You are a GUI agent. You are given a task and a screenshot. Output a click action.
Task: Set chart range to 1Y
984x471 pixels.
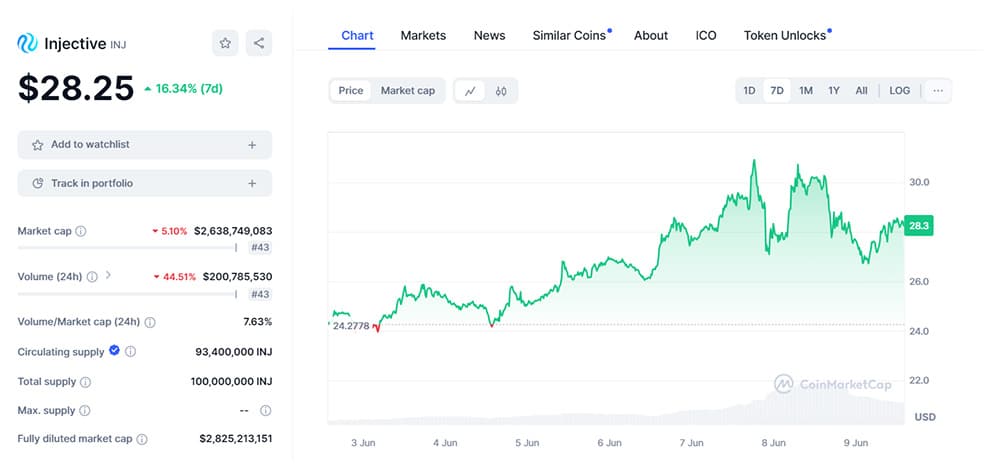click(x=833, y=91)
